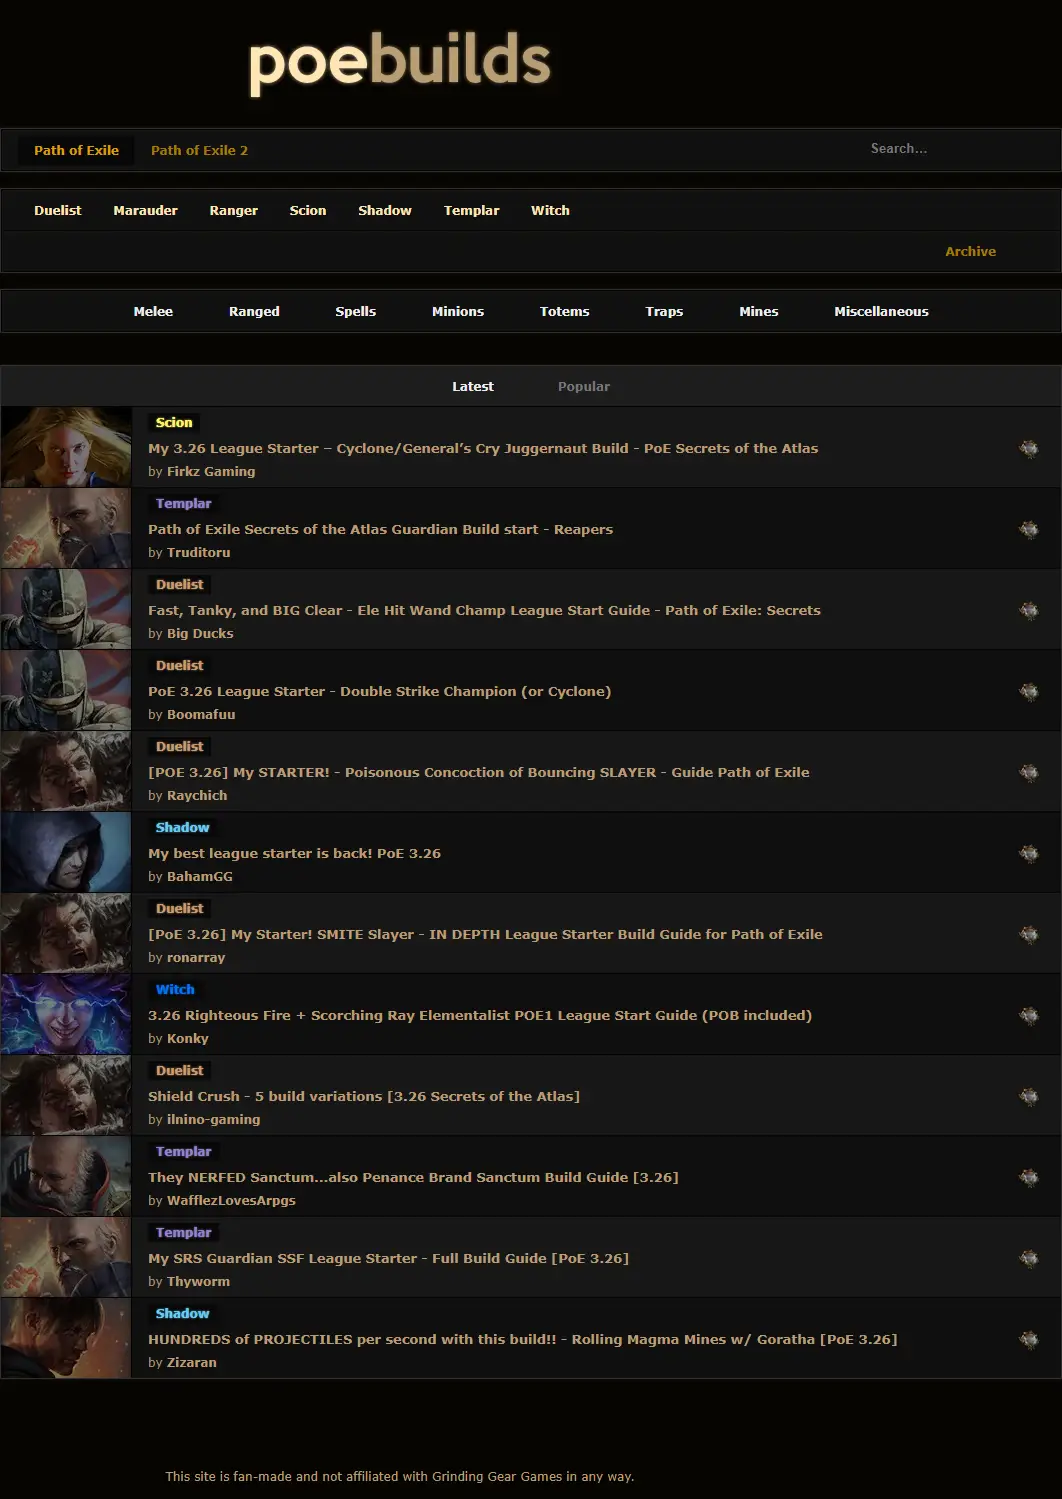
Task: Show Miscellaneous builds
Action: pyautogui.click(x=881, y=311)
